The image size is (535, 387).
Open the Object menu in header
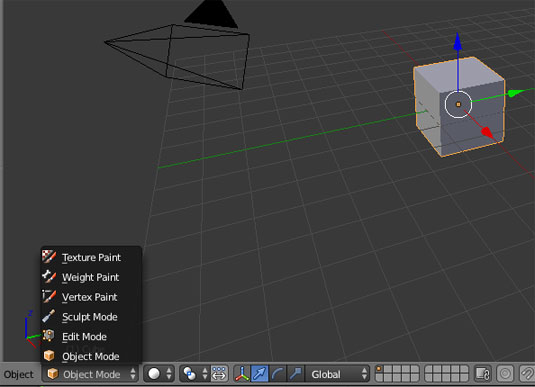click(x=19, y=374)
